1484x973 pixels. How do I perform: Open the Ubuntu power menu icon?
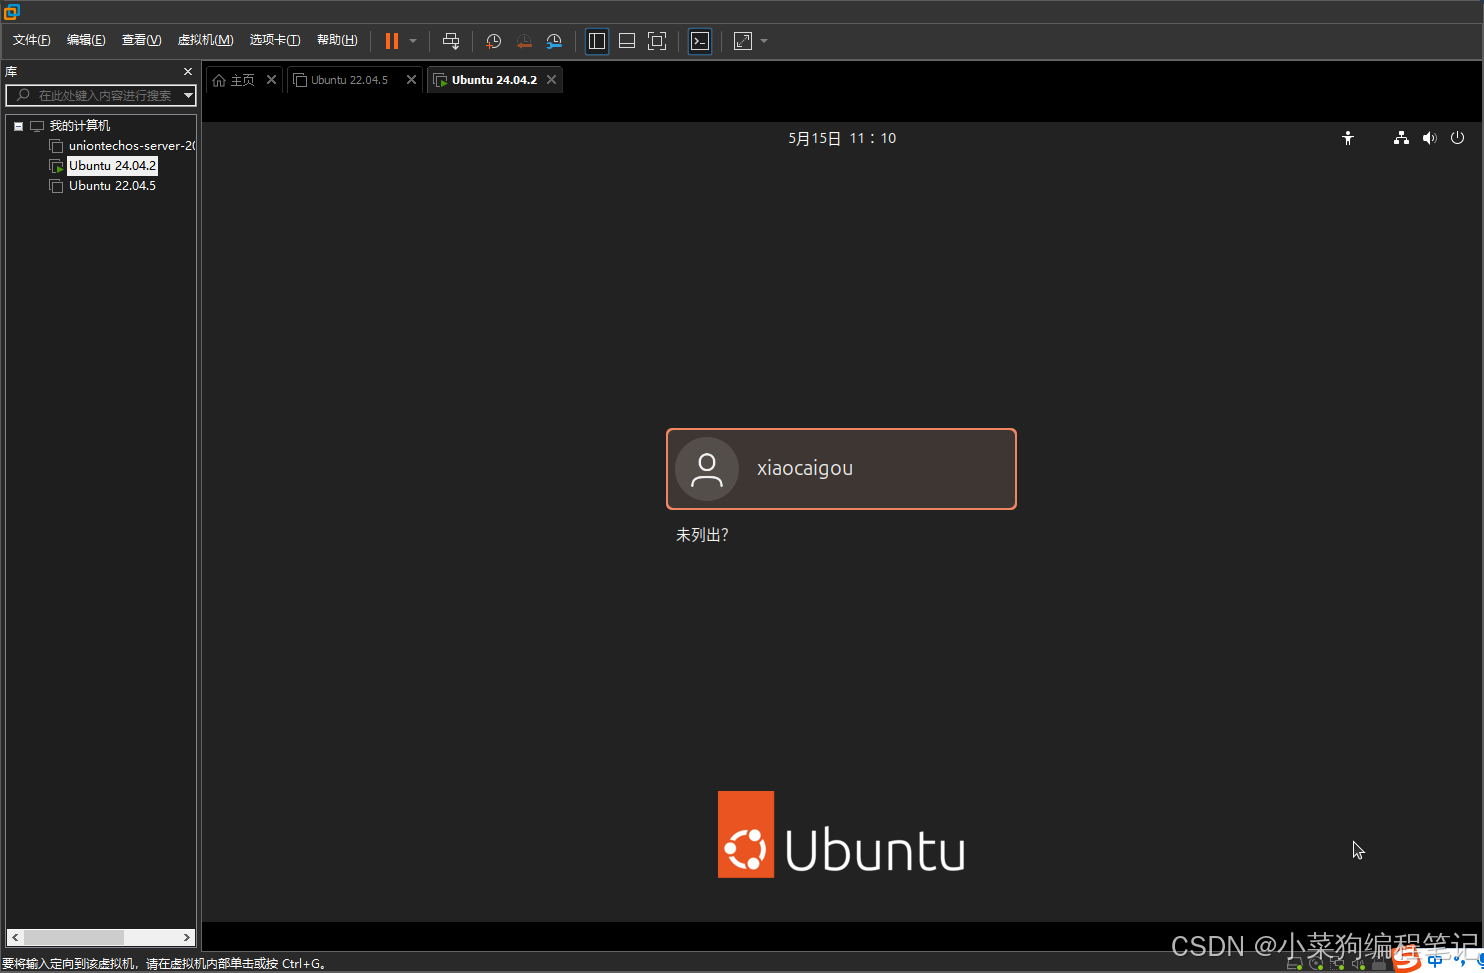click(x=1457, y=138)
